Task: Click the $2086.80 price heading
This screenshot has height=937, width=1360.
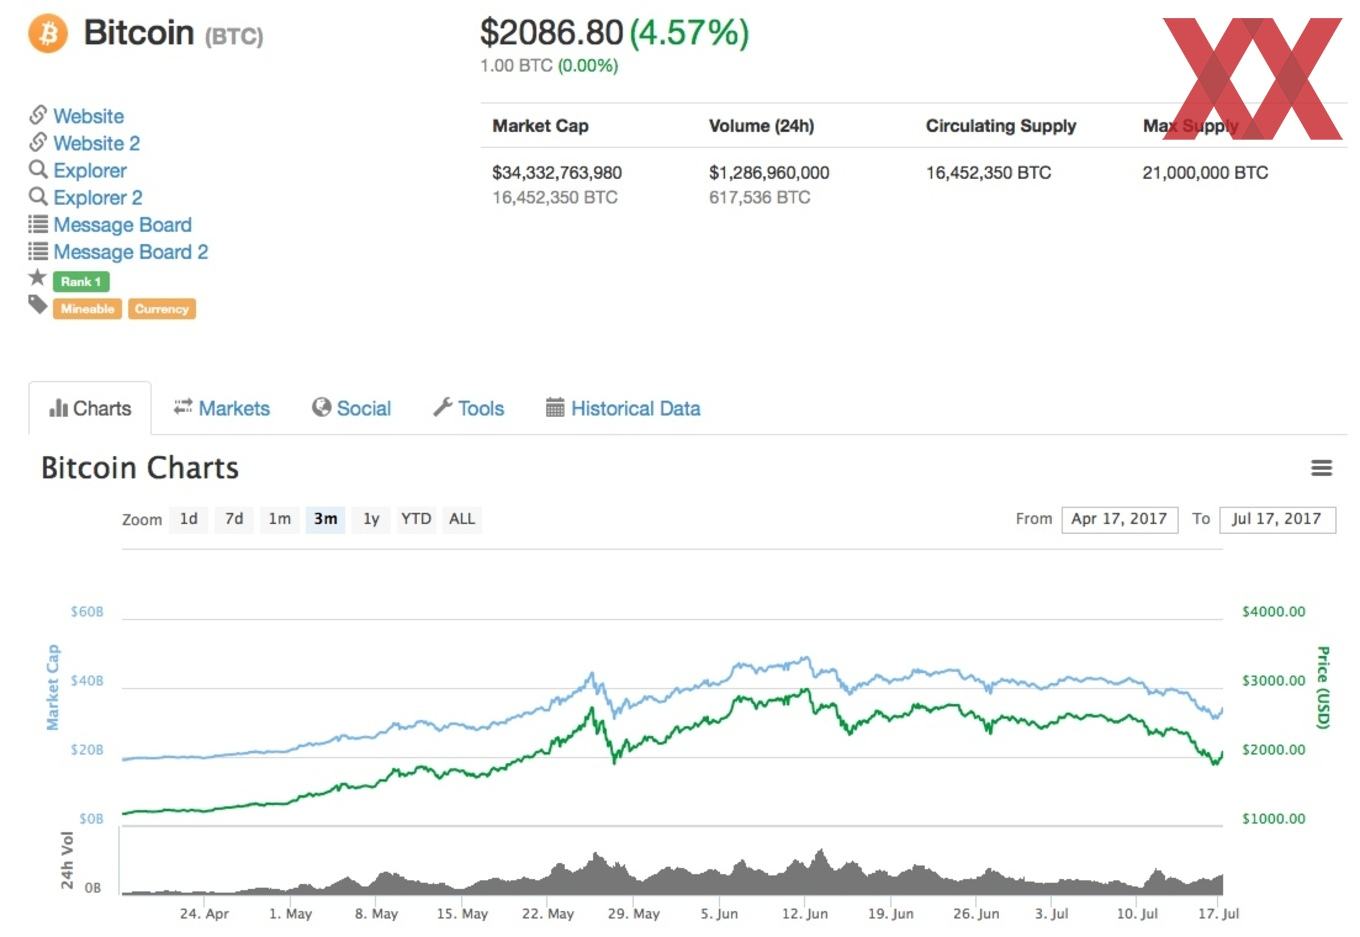Action: (552, 33)
